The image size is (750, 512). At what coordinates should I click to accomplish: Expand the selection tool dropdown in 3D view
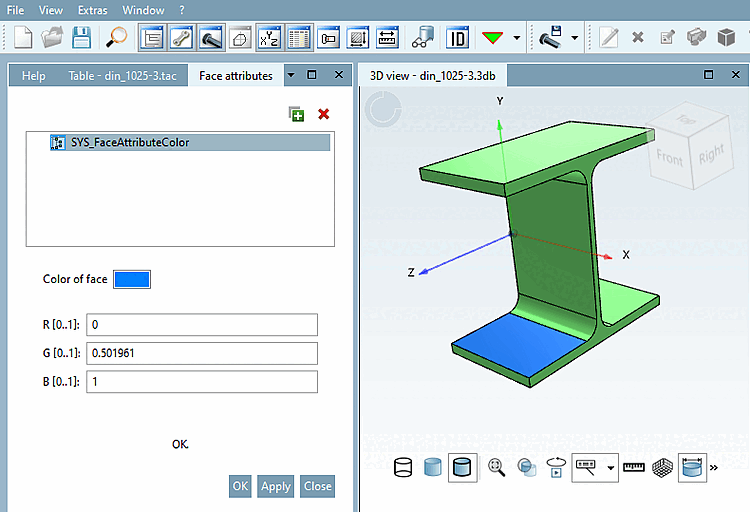point(611,467)
